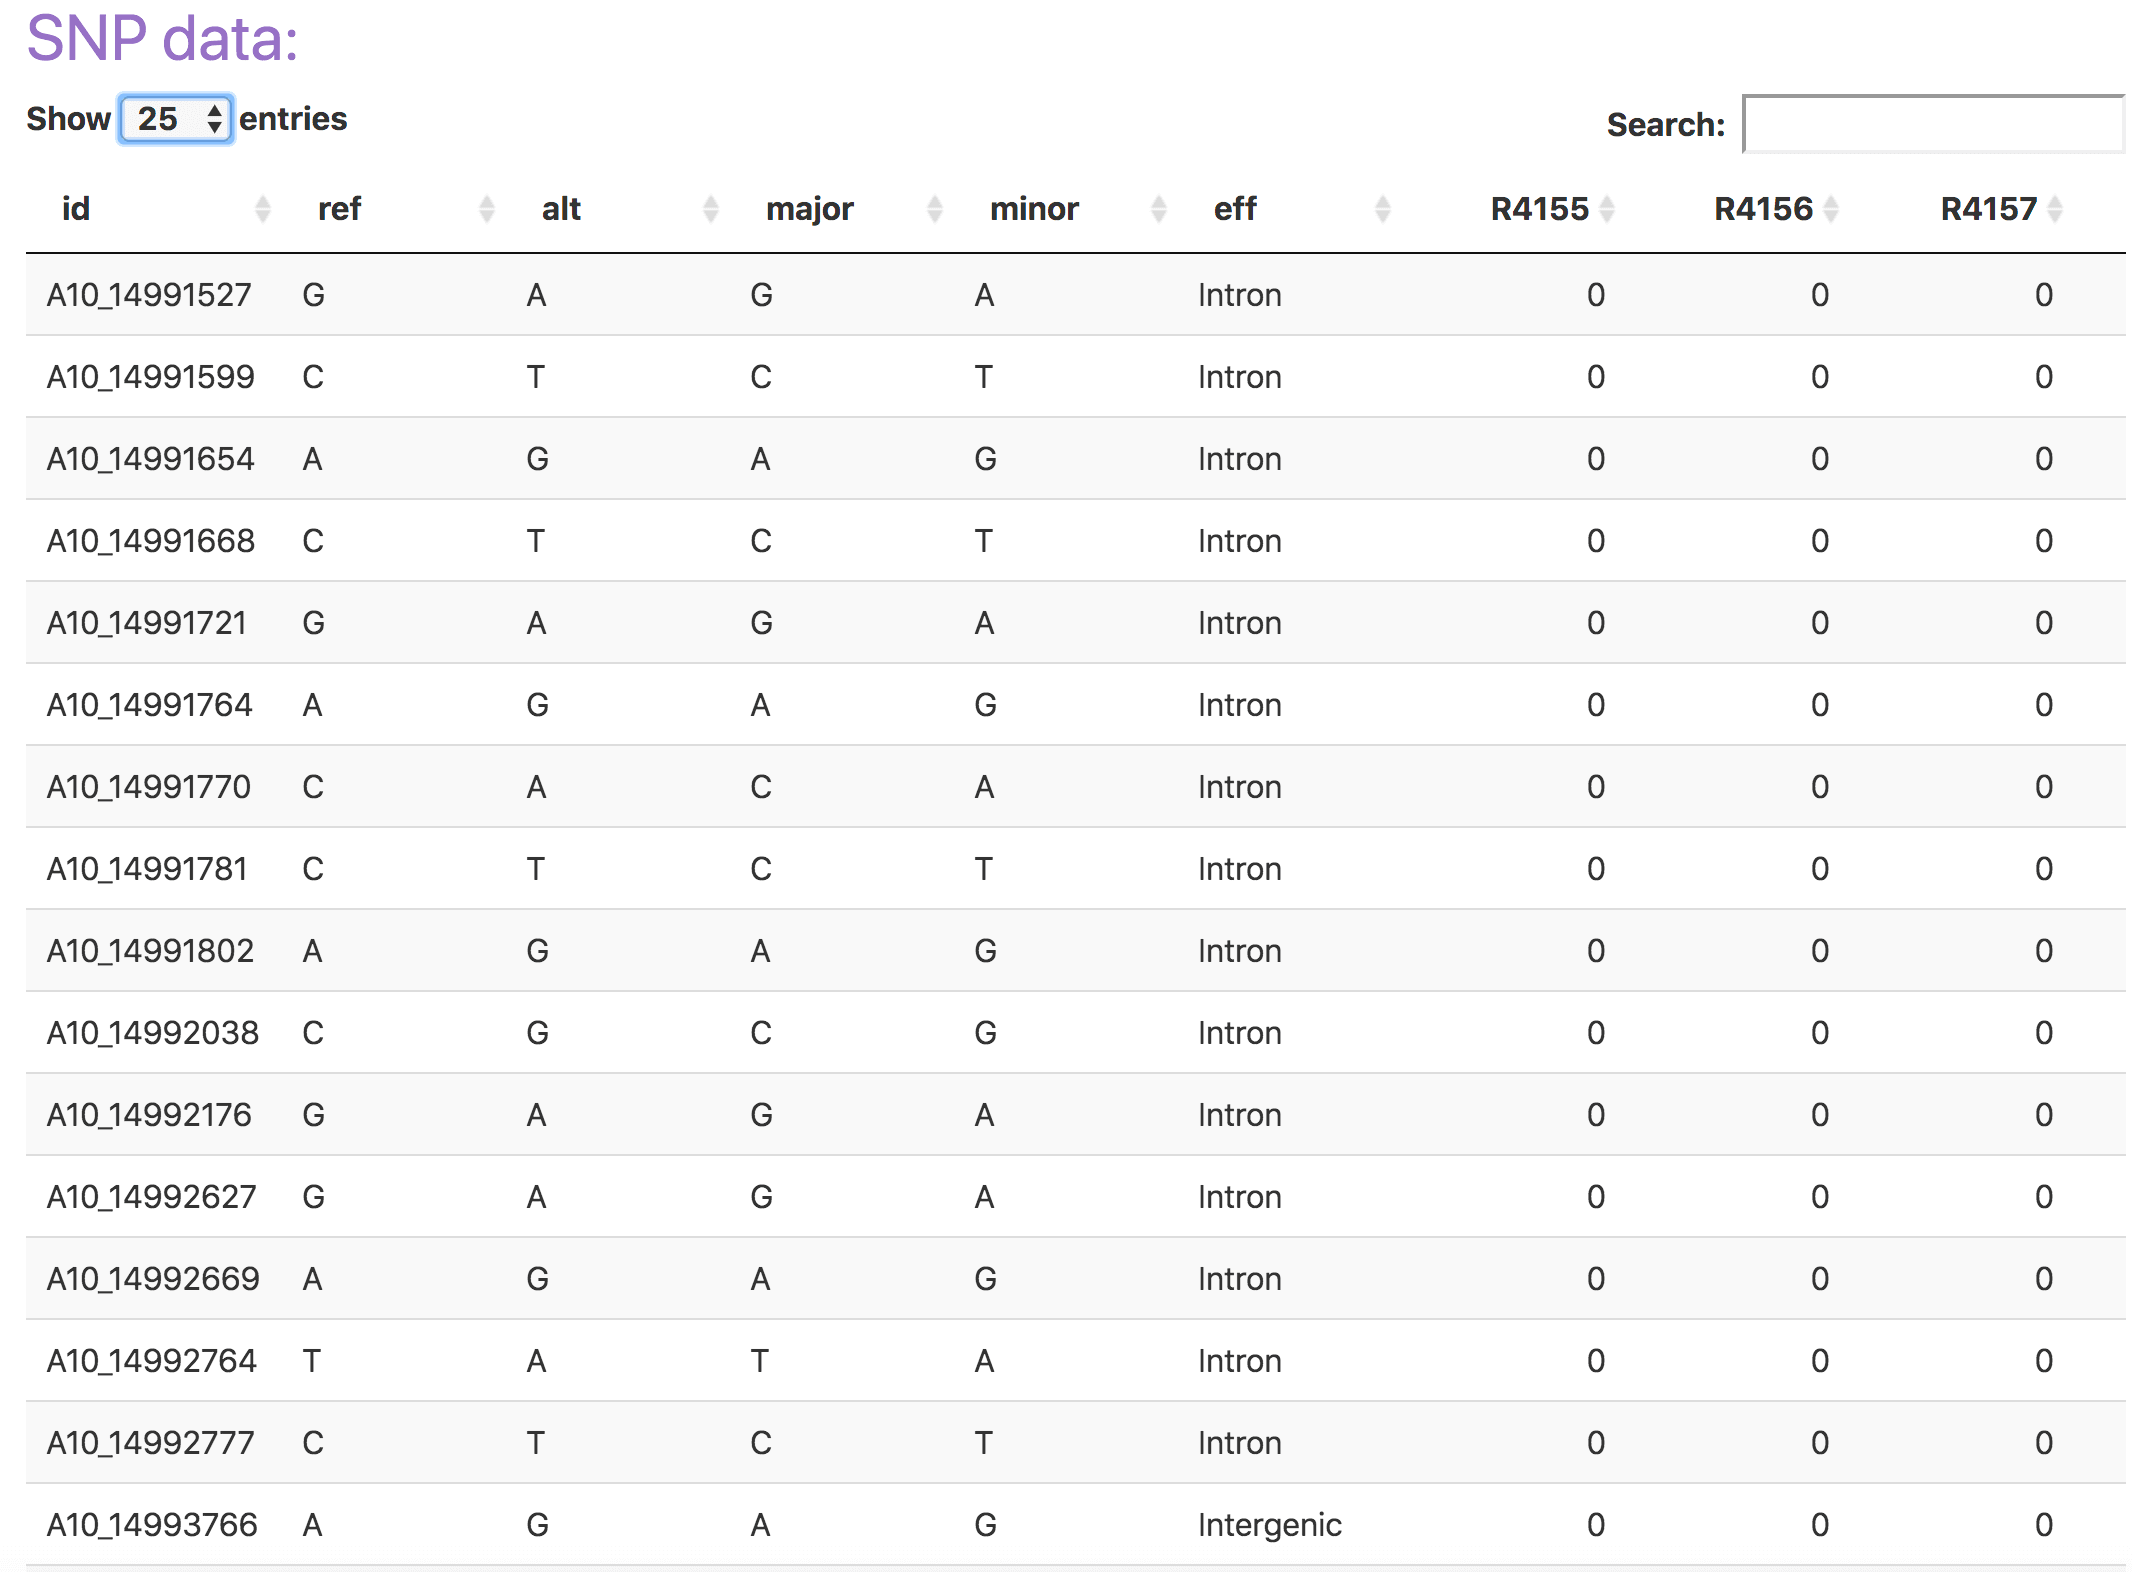Select the A10_14991527 row id cell
The width and height of the screenshot is (2132, 1572).
pyautogui.click(x=149, y=295)
